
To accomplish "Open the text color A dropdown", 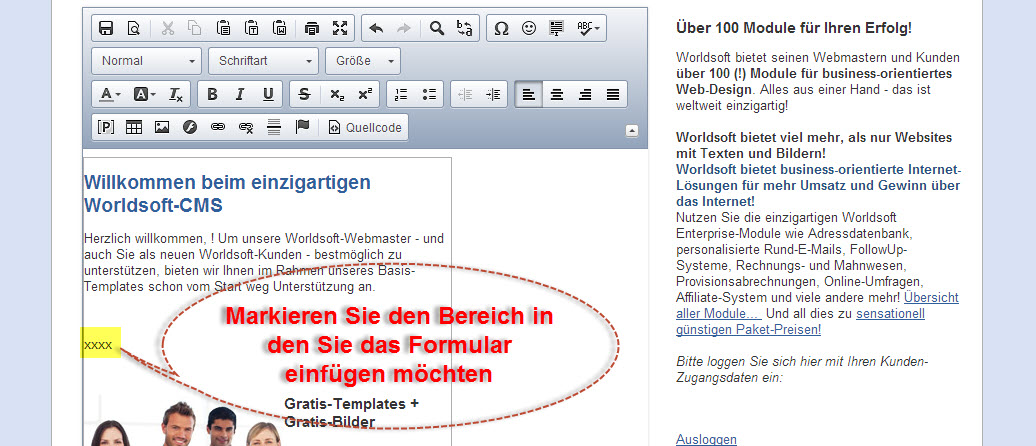I will click(110, 94).
